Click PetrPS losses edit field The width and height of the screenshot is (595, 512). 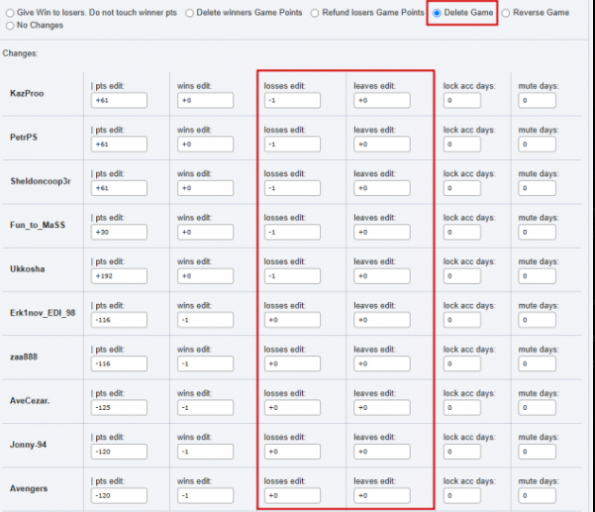pyautogui.click(x=292, y=144)
